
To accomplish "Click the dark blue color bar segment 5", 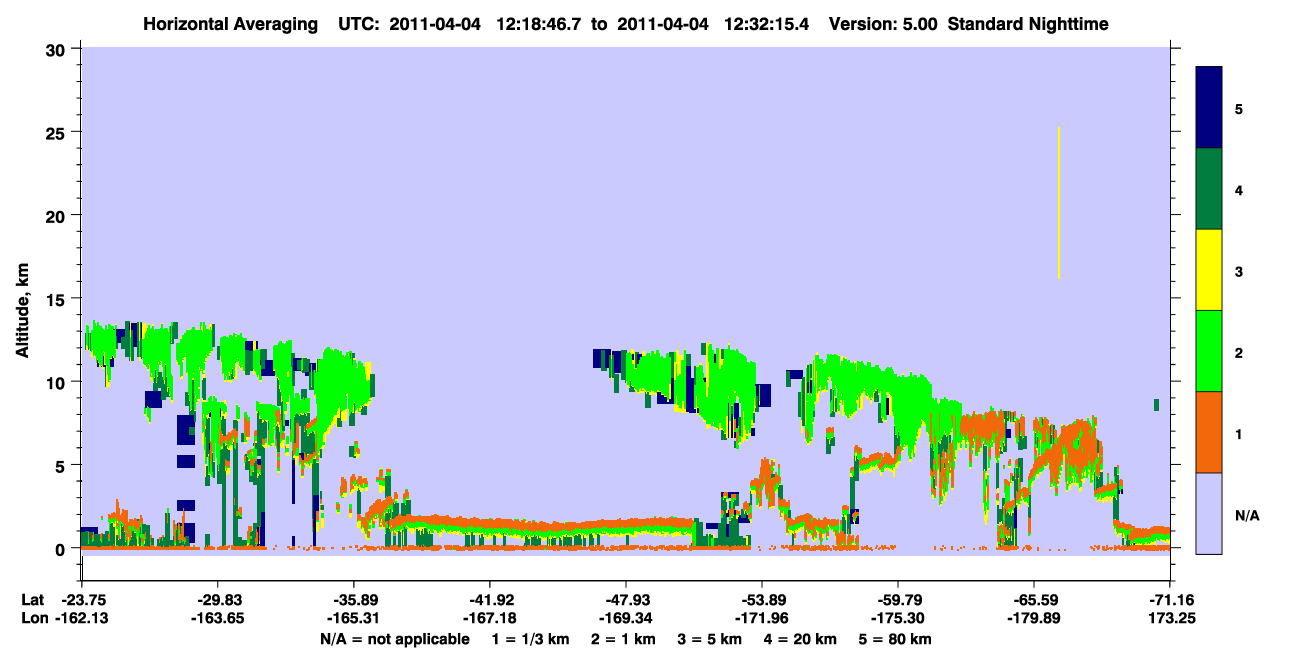I will [1209, 108].
